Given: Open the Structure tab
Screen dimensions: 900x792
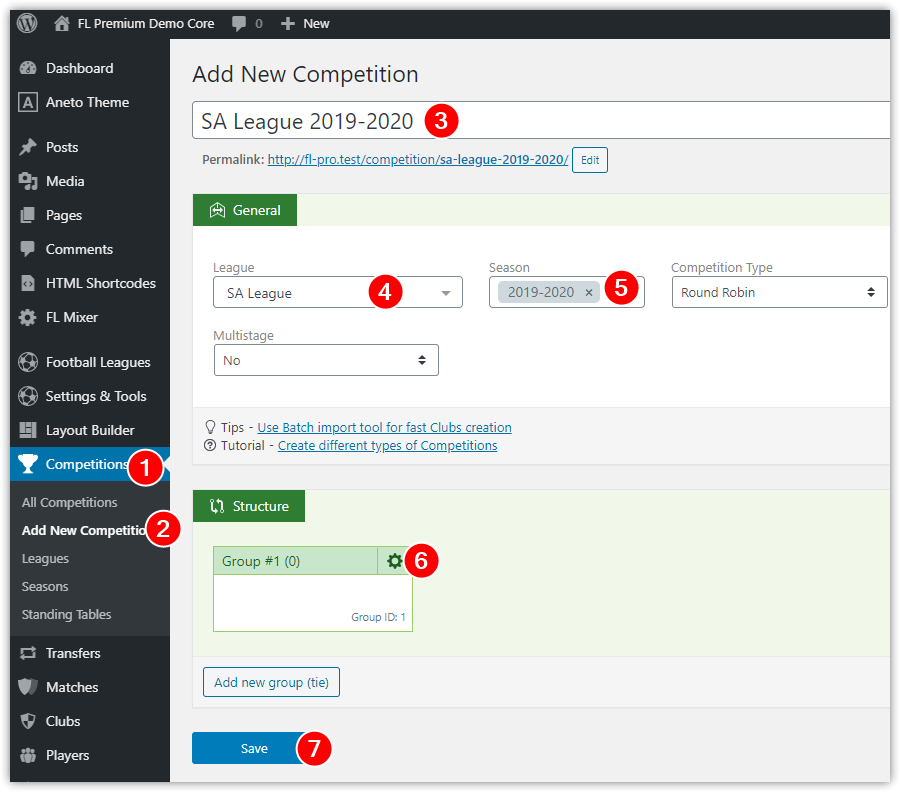Looking at the screenshot, I should (249, 506).
